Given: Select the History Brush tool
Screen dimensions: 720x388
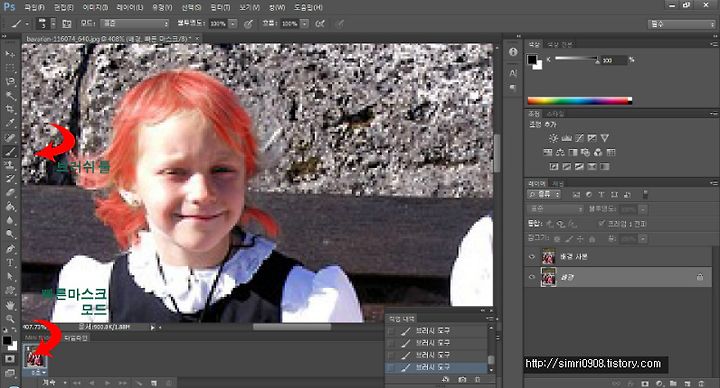Looking at the screenshot, I should coord(10,179).
